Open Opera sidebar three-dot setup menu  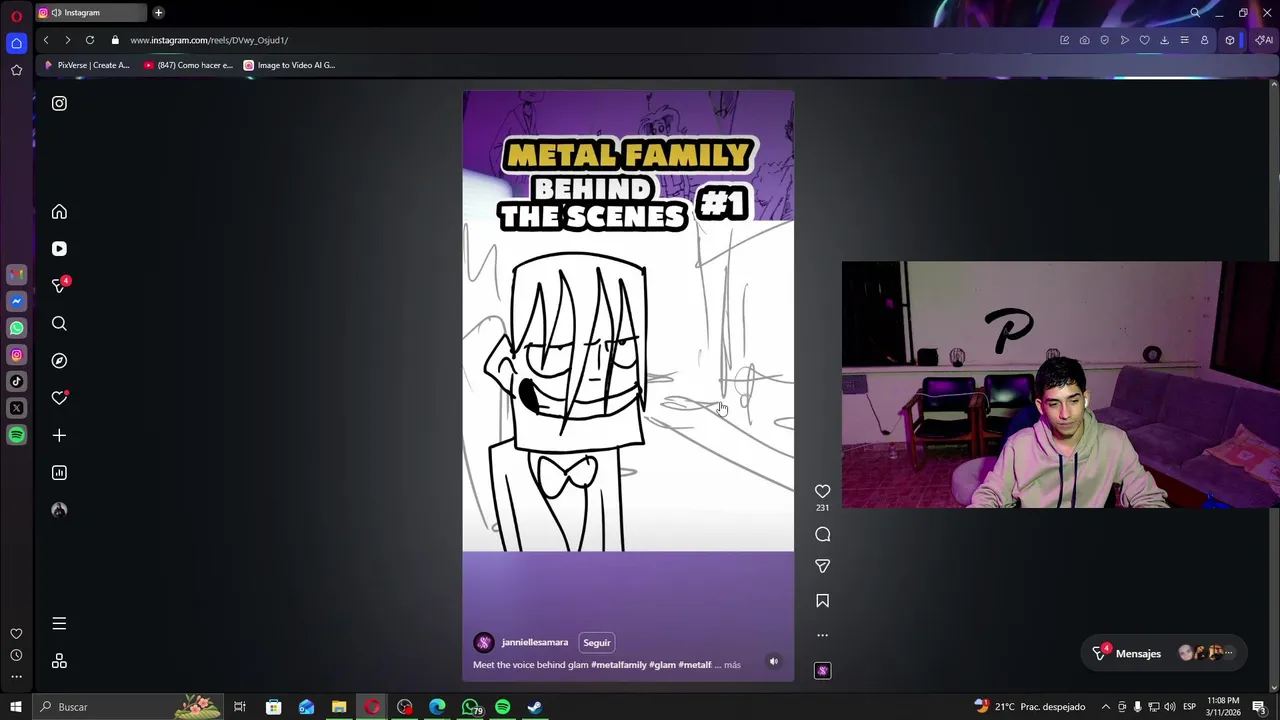click(16, 677)
